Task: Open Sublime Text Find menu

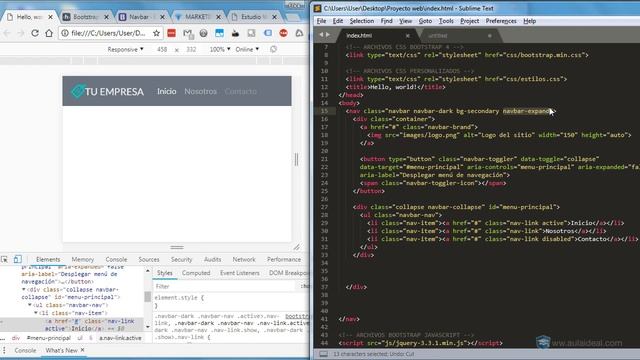Action: click(387, 21)
